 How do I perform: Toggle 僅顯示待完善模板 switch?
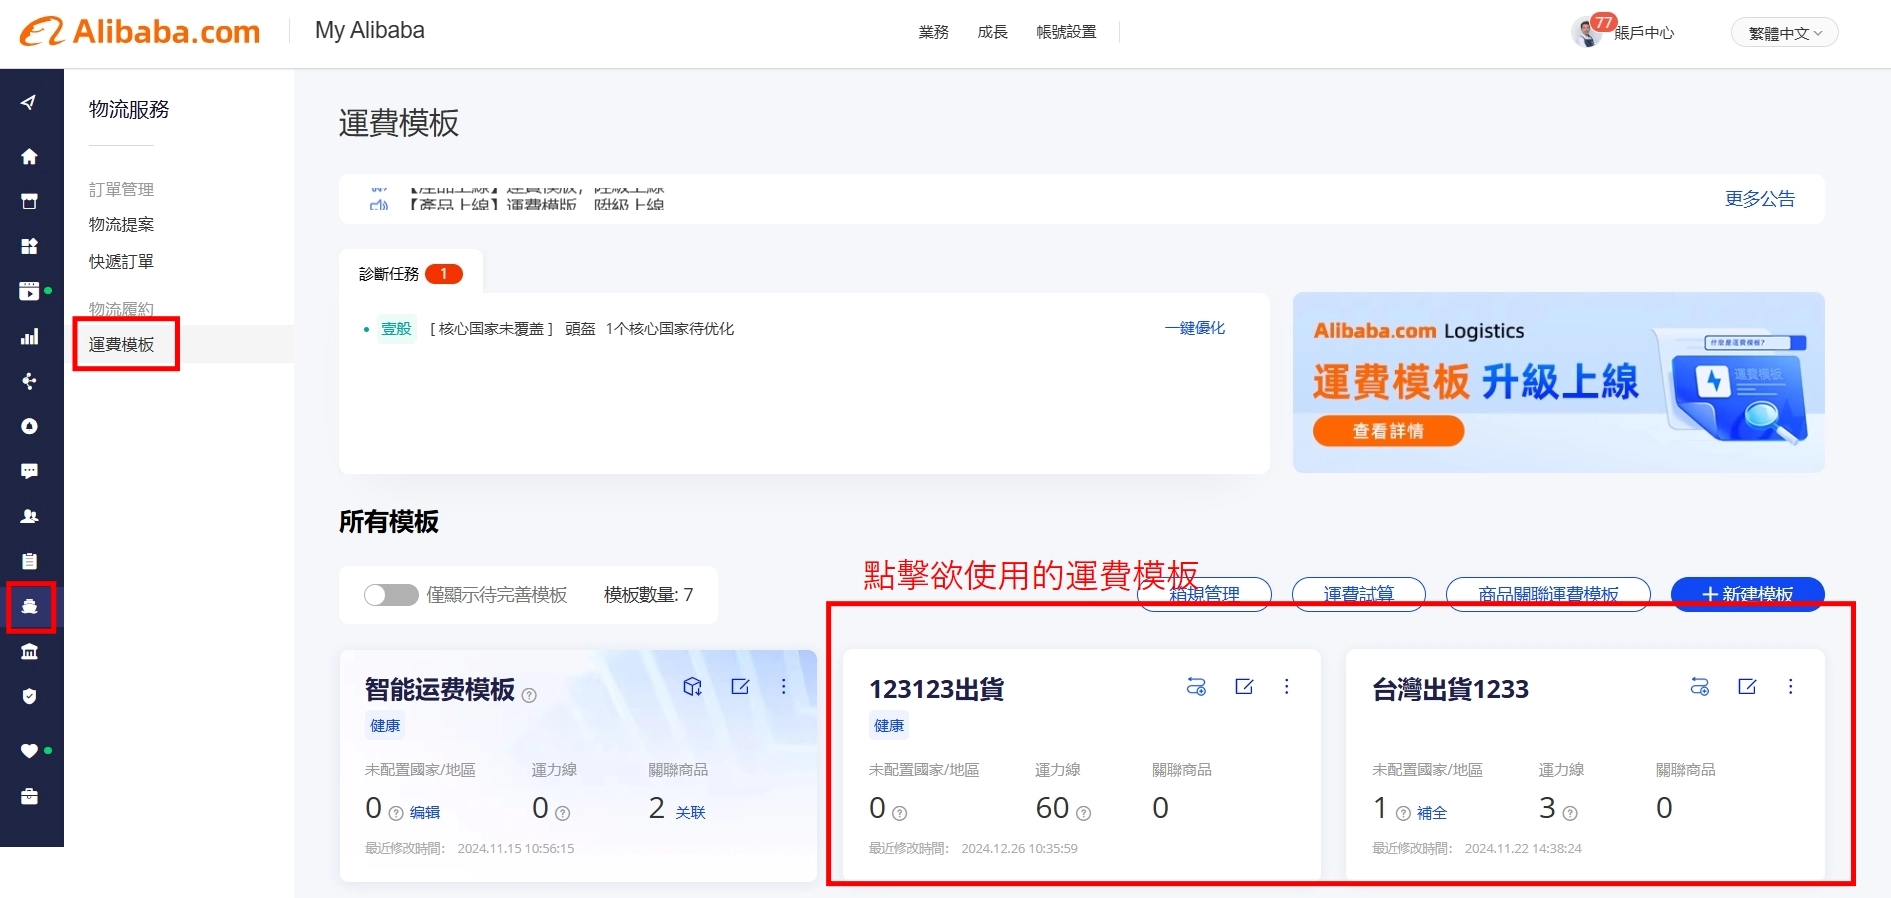coord(391,595)
